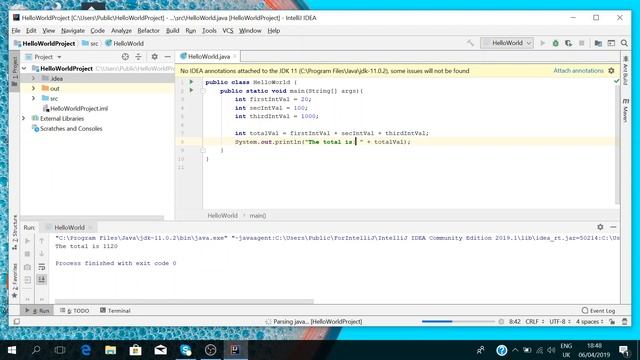
Task: Expand the .idea folder
Action: 33,78
